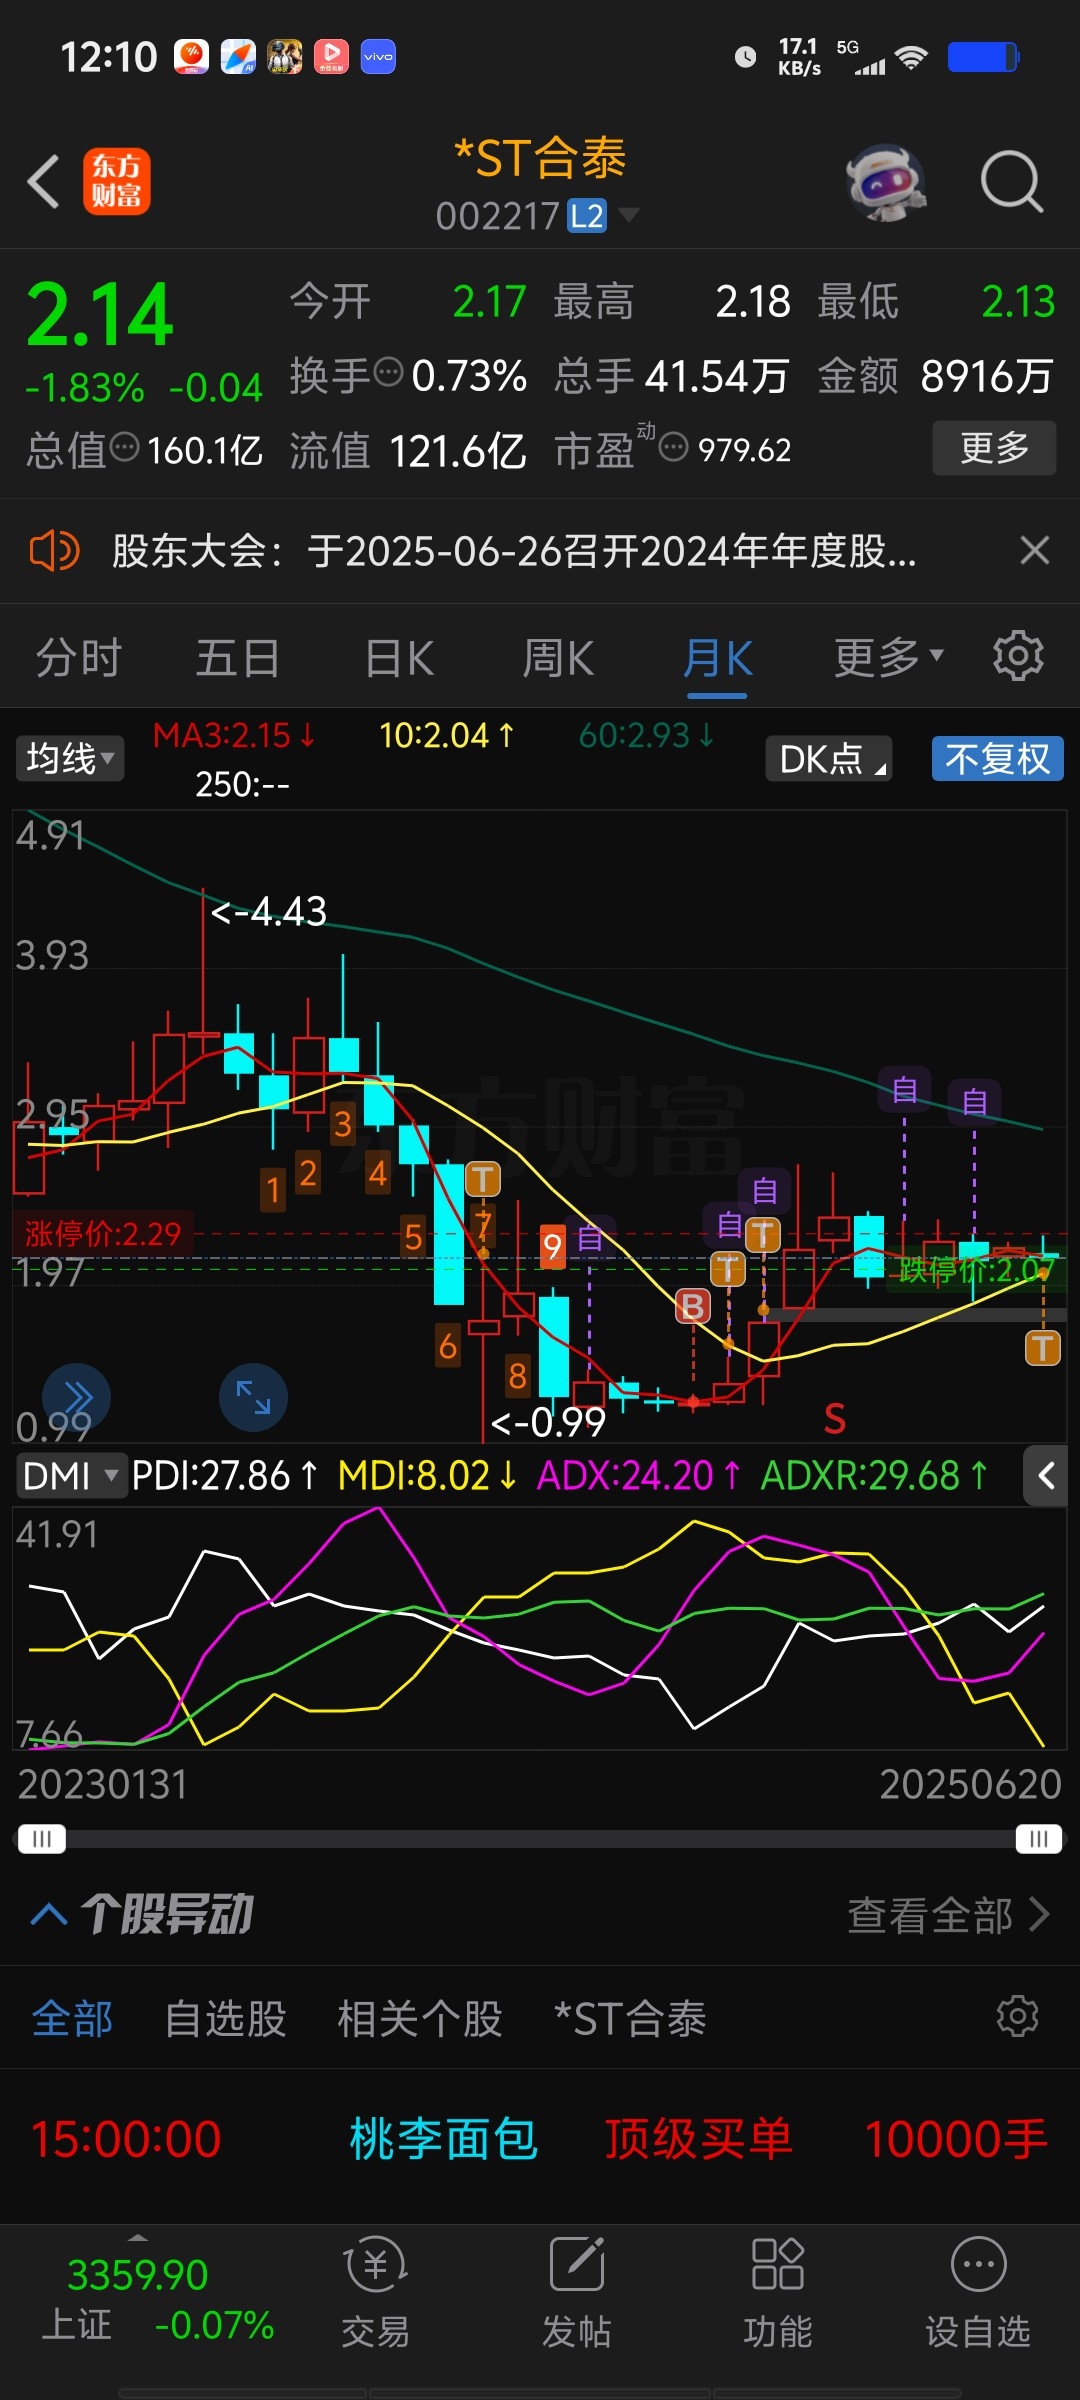The image size is (1080, 2400).
Task: Expand the 更多 chart period dropdown
Action: 889,657
